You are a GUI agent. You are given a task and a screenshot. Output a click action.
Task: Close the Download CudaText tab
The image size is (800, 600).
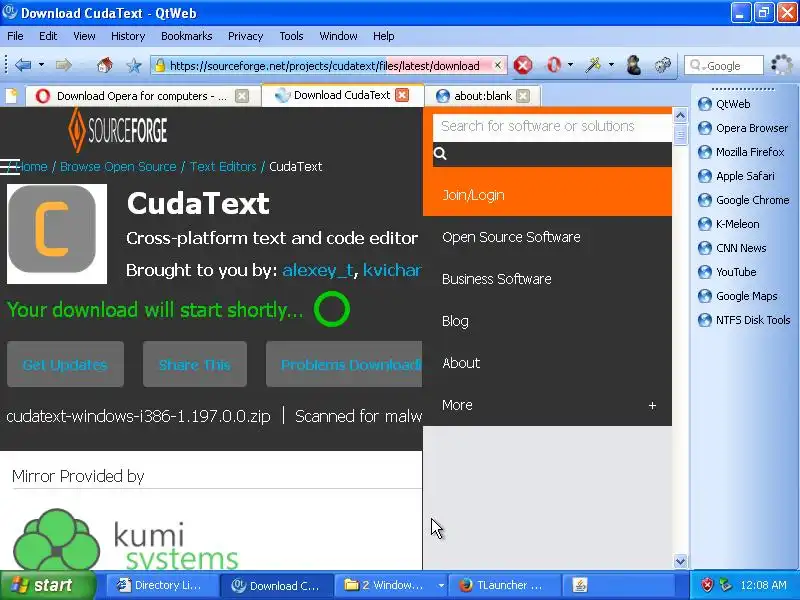click(x=402, y=95)
